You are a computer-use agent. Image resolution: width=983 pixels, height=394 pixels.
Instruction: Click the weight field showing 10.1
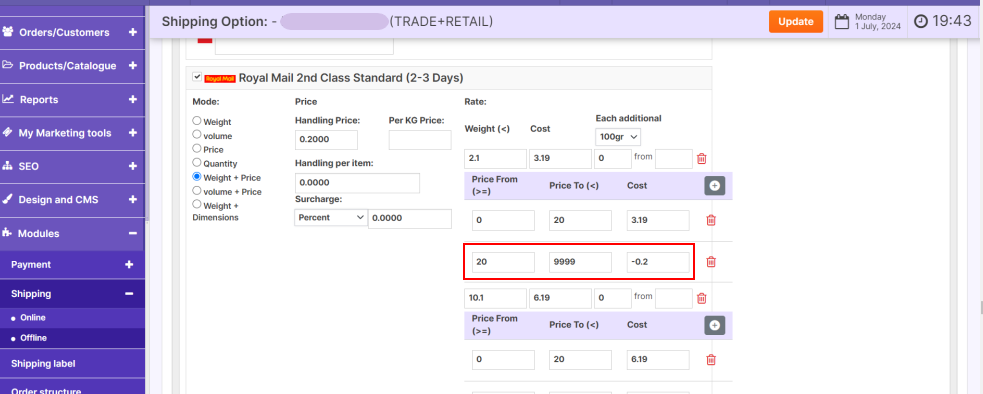pos(496,298)
